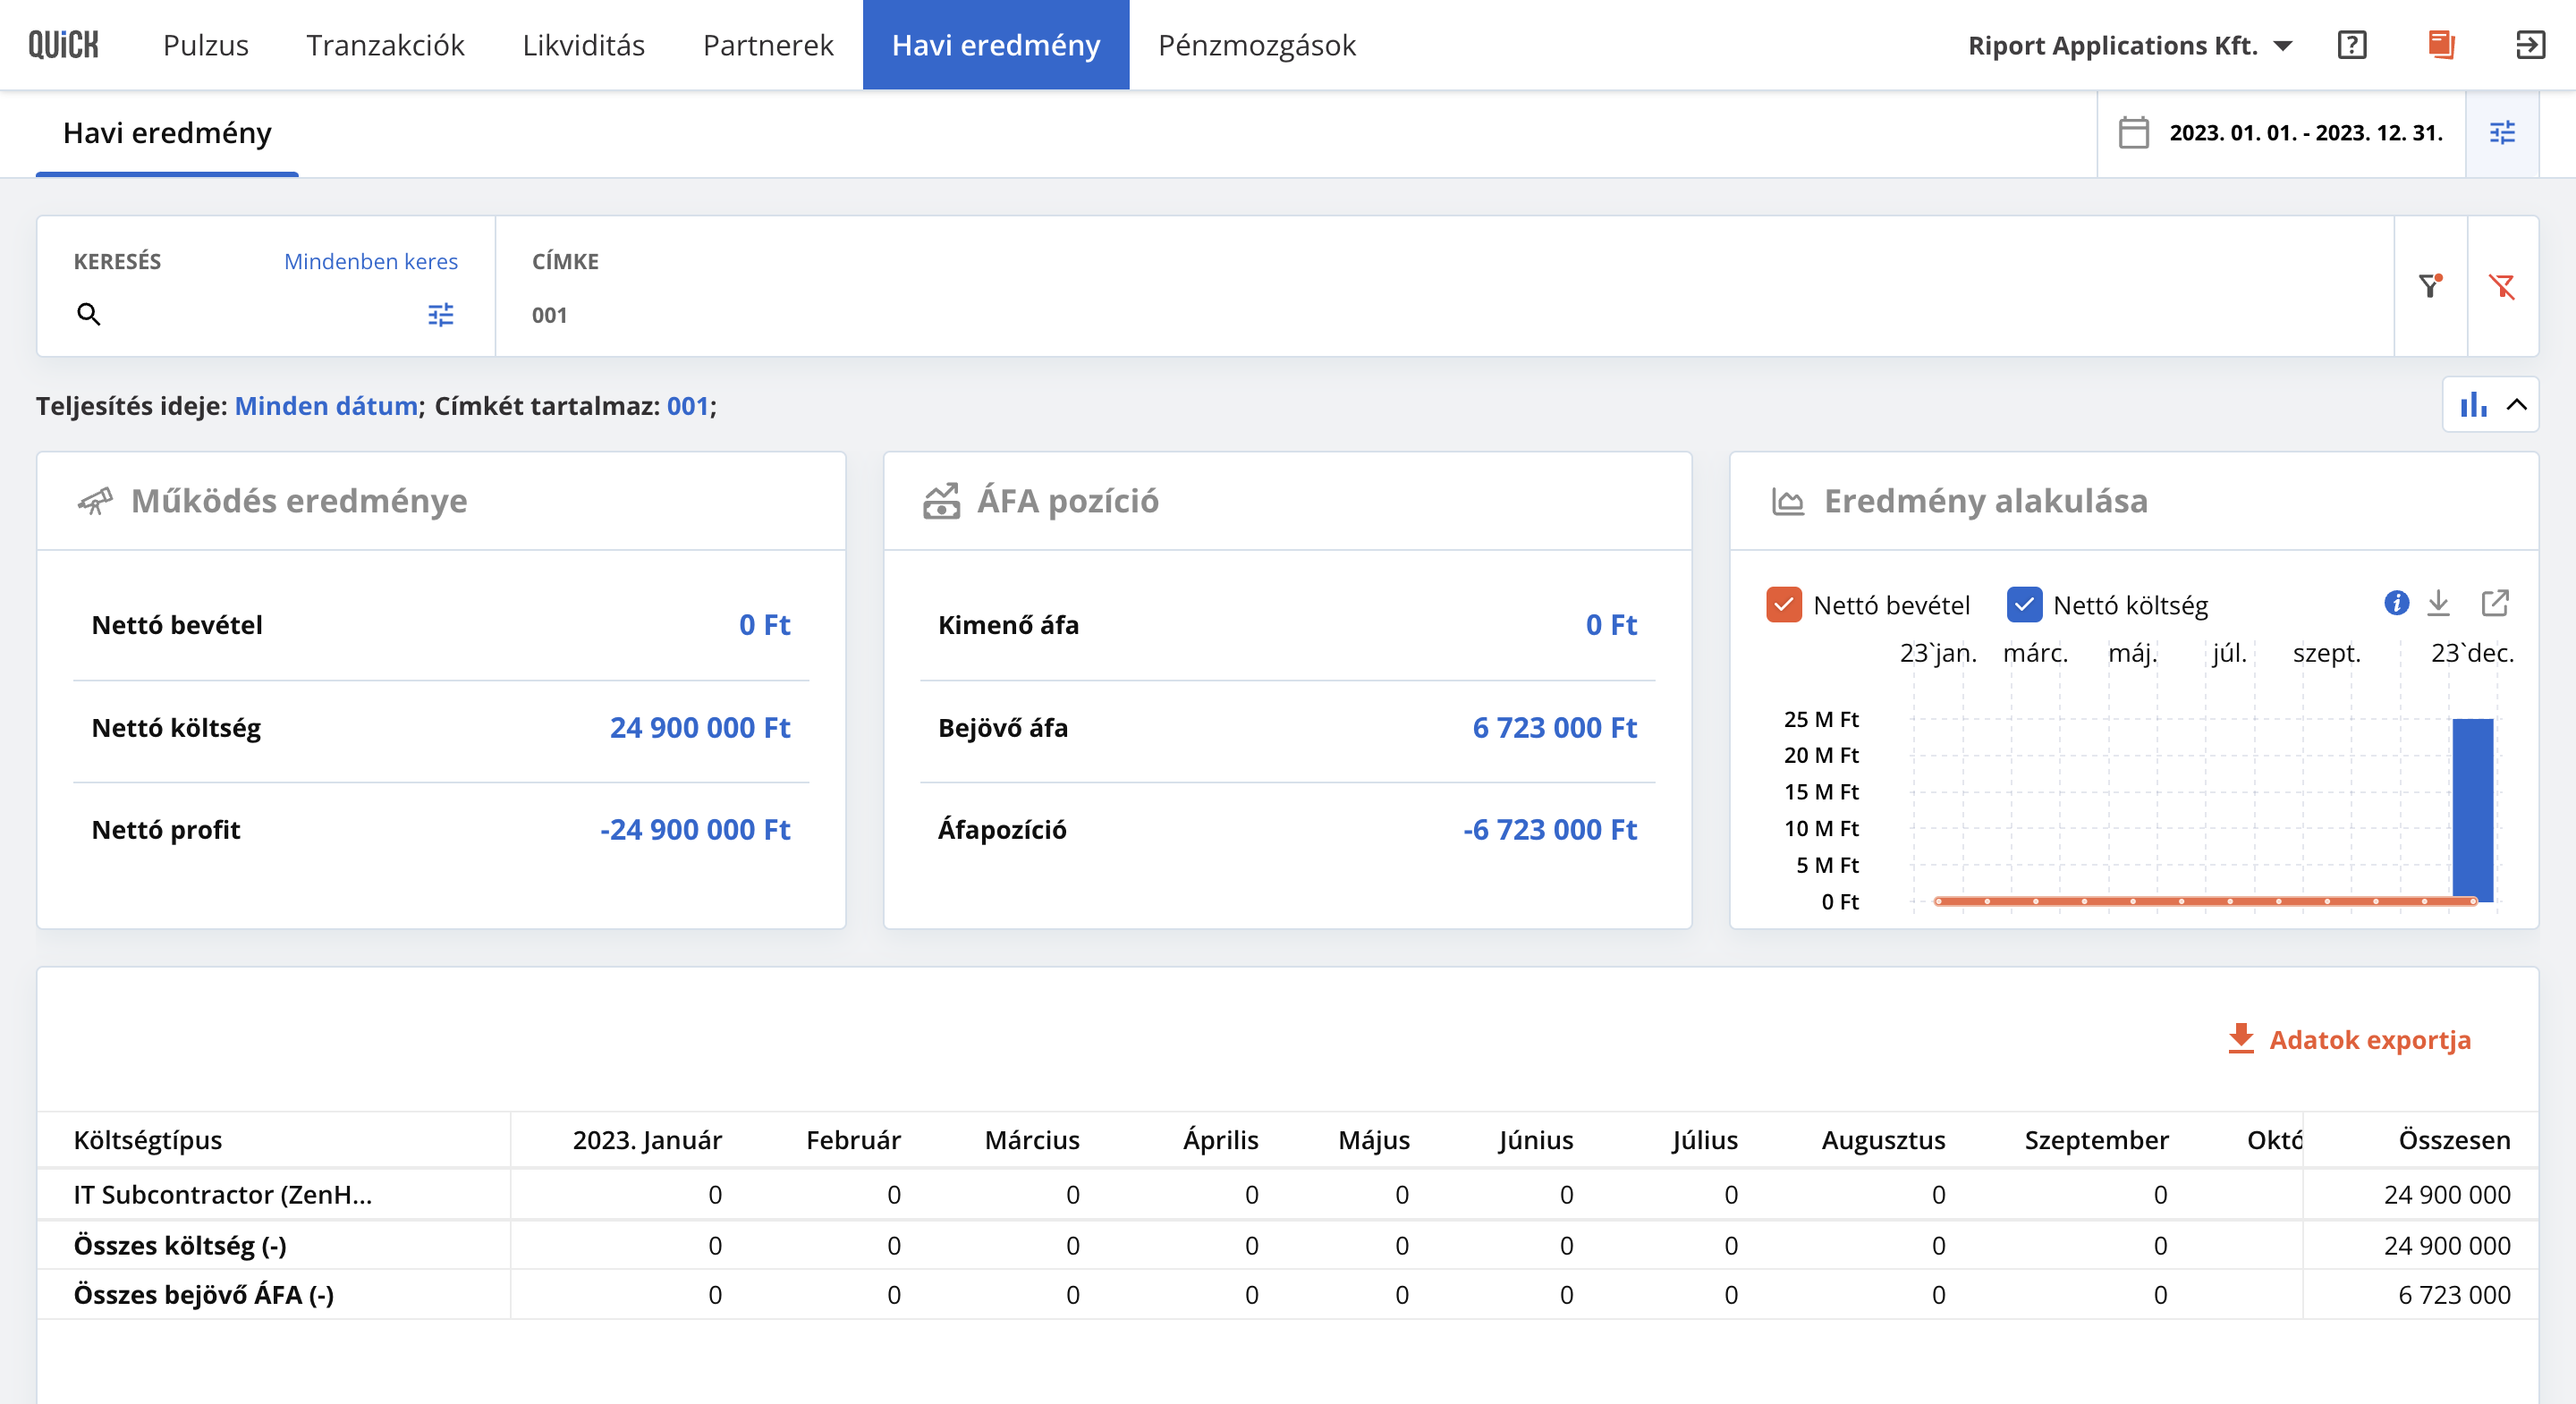The width and height of the screenshot is (2576, 1404).
Task: Click the Áfapozíció -6 723 000 Ft value
Action: [x=1550, y=829]
